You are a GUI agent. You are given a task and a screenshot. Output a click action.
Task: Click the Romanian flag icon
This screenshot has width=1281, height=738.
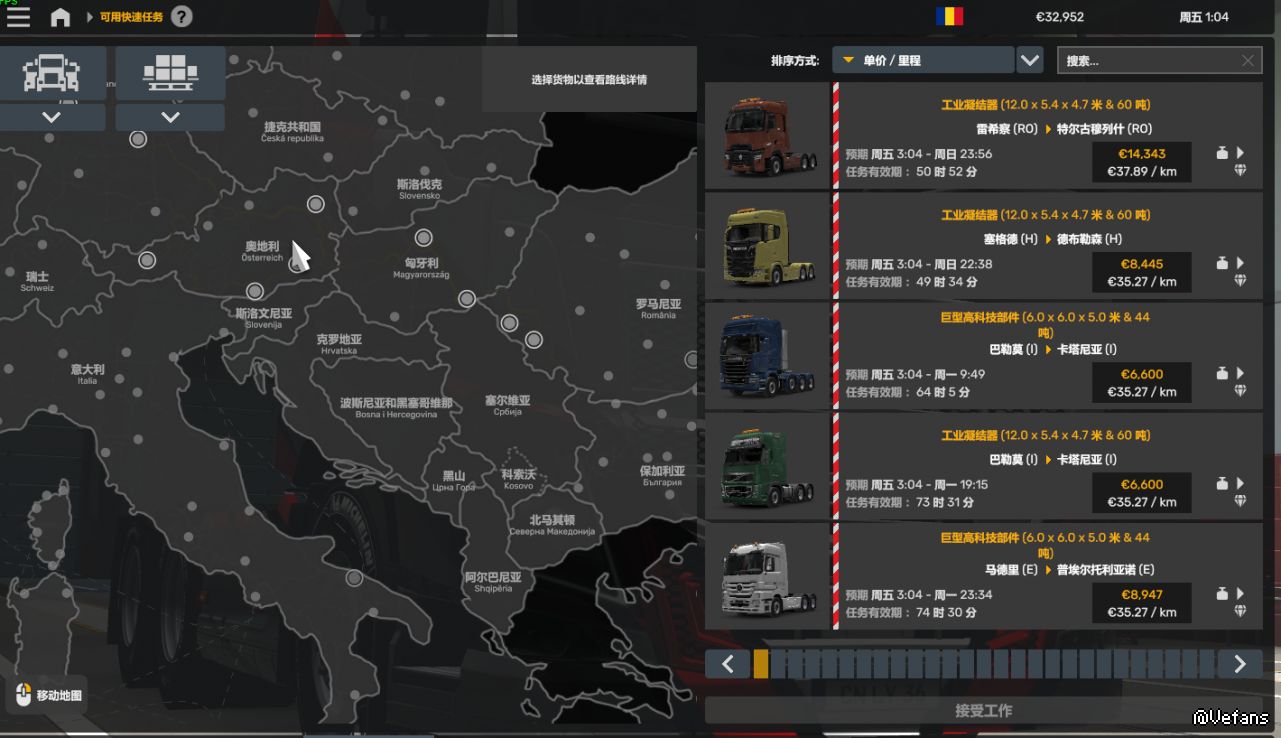tap(949, 17)
